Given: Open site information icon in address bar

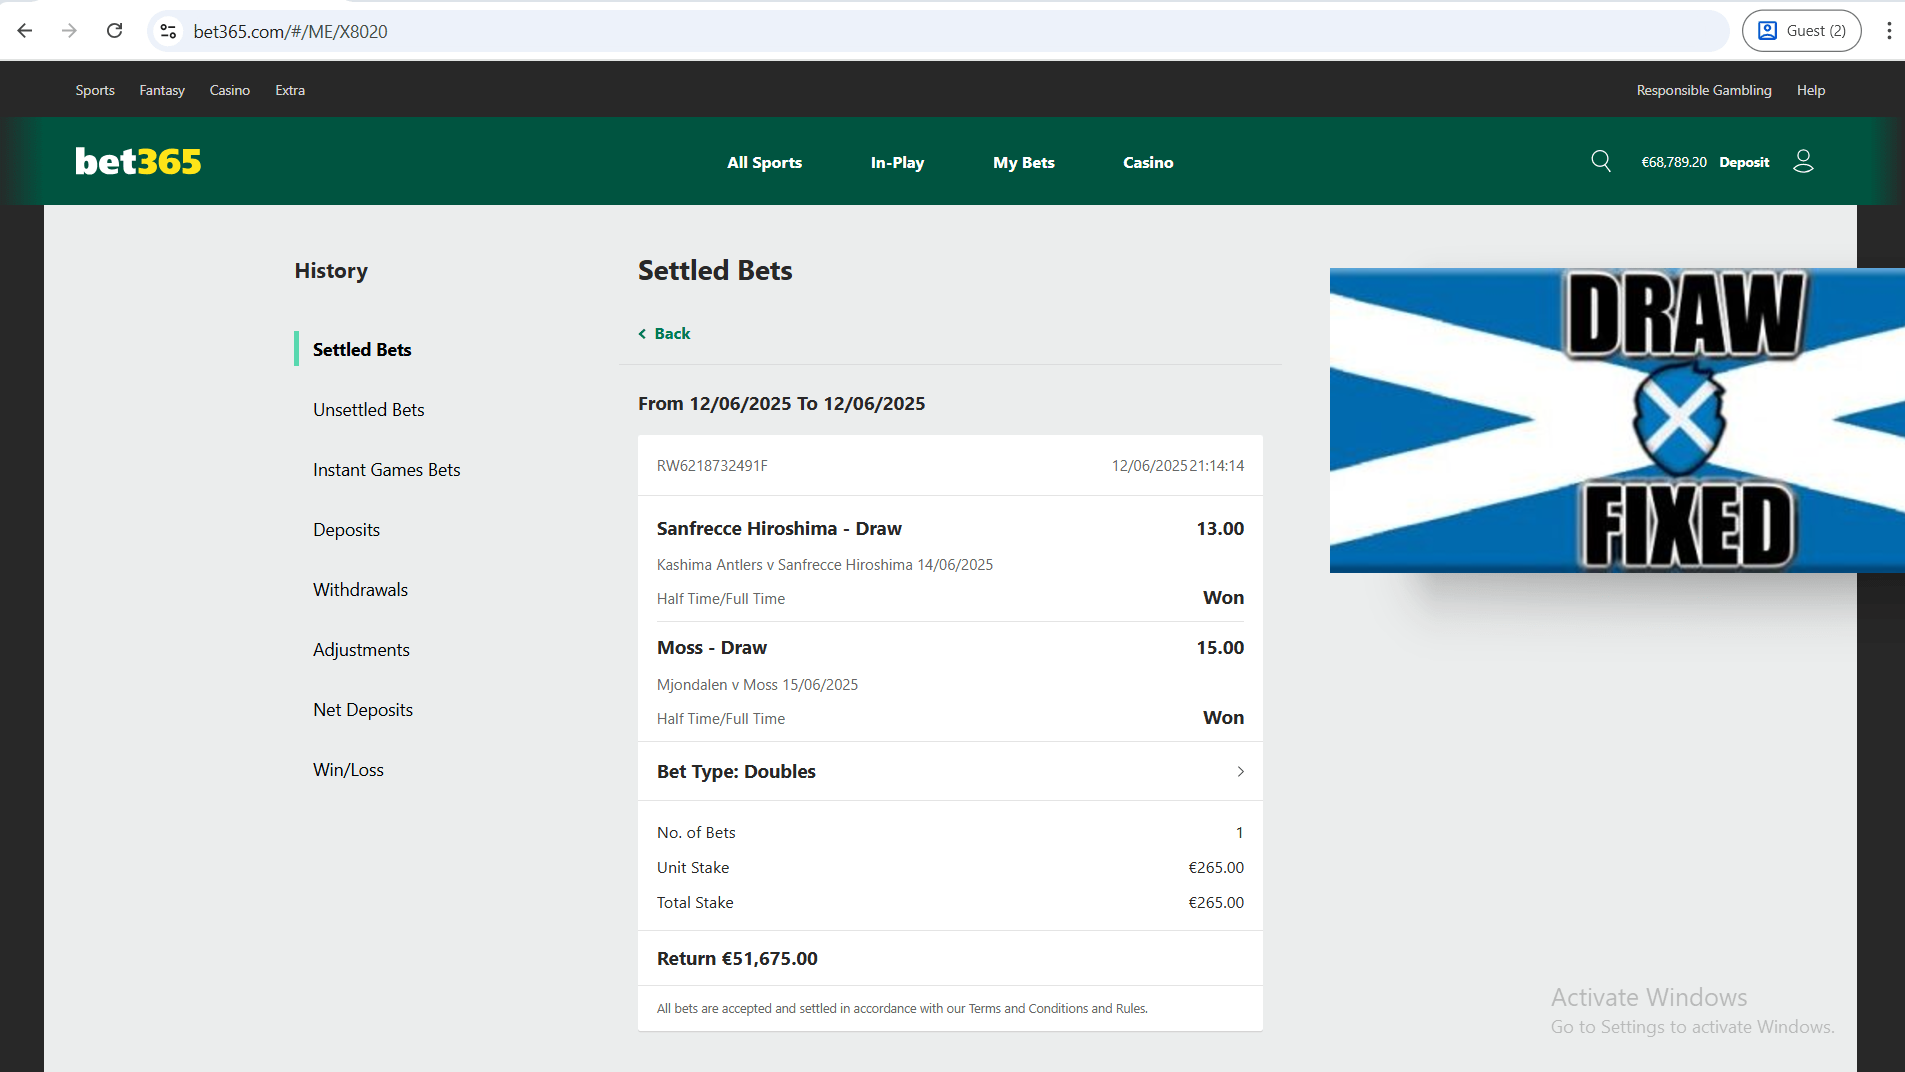Looking at the screenshot, I should pos(169,31).
